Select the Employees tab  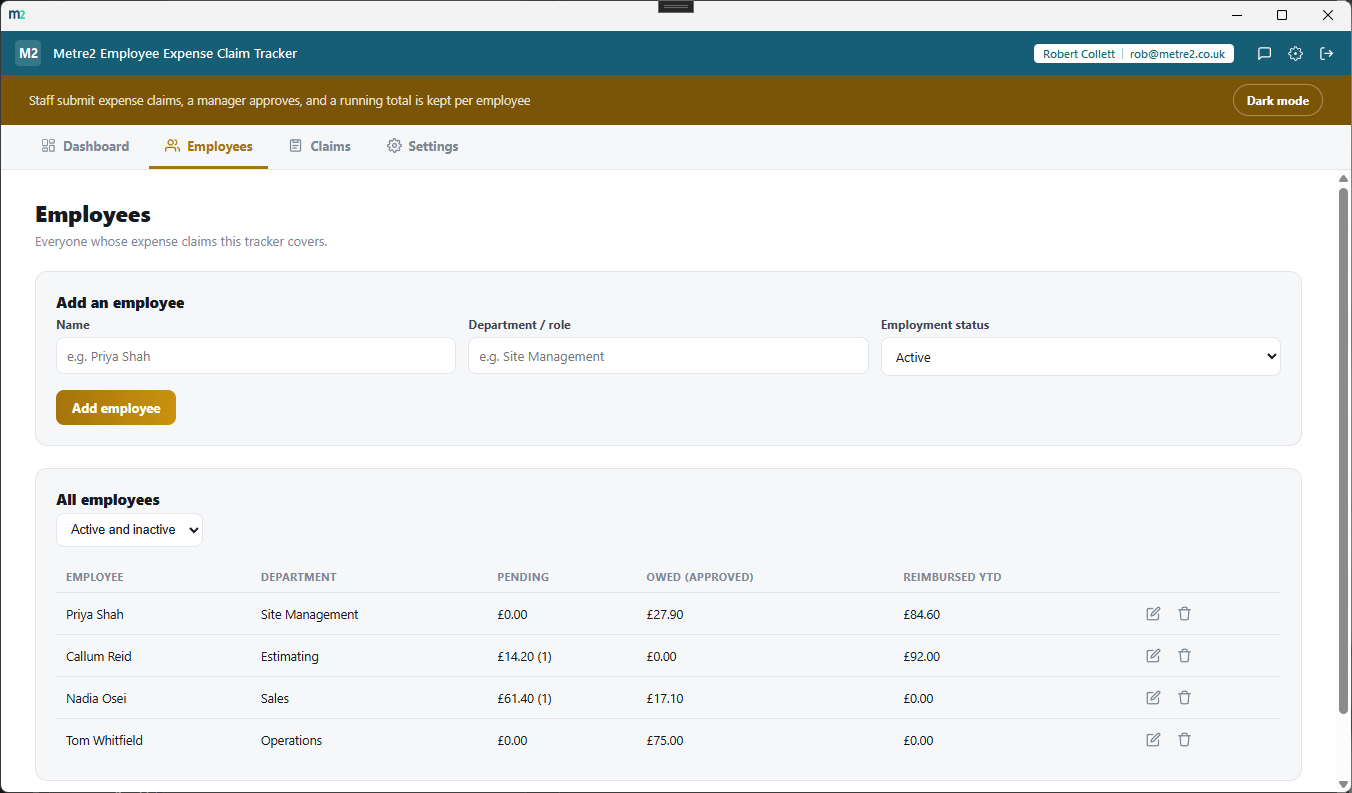(209, 146)
